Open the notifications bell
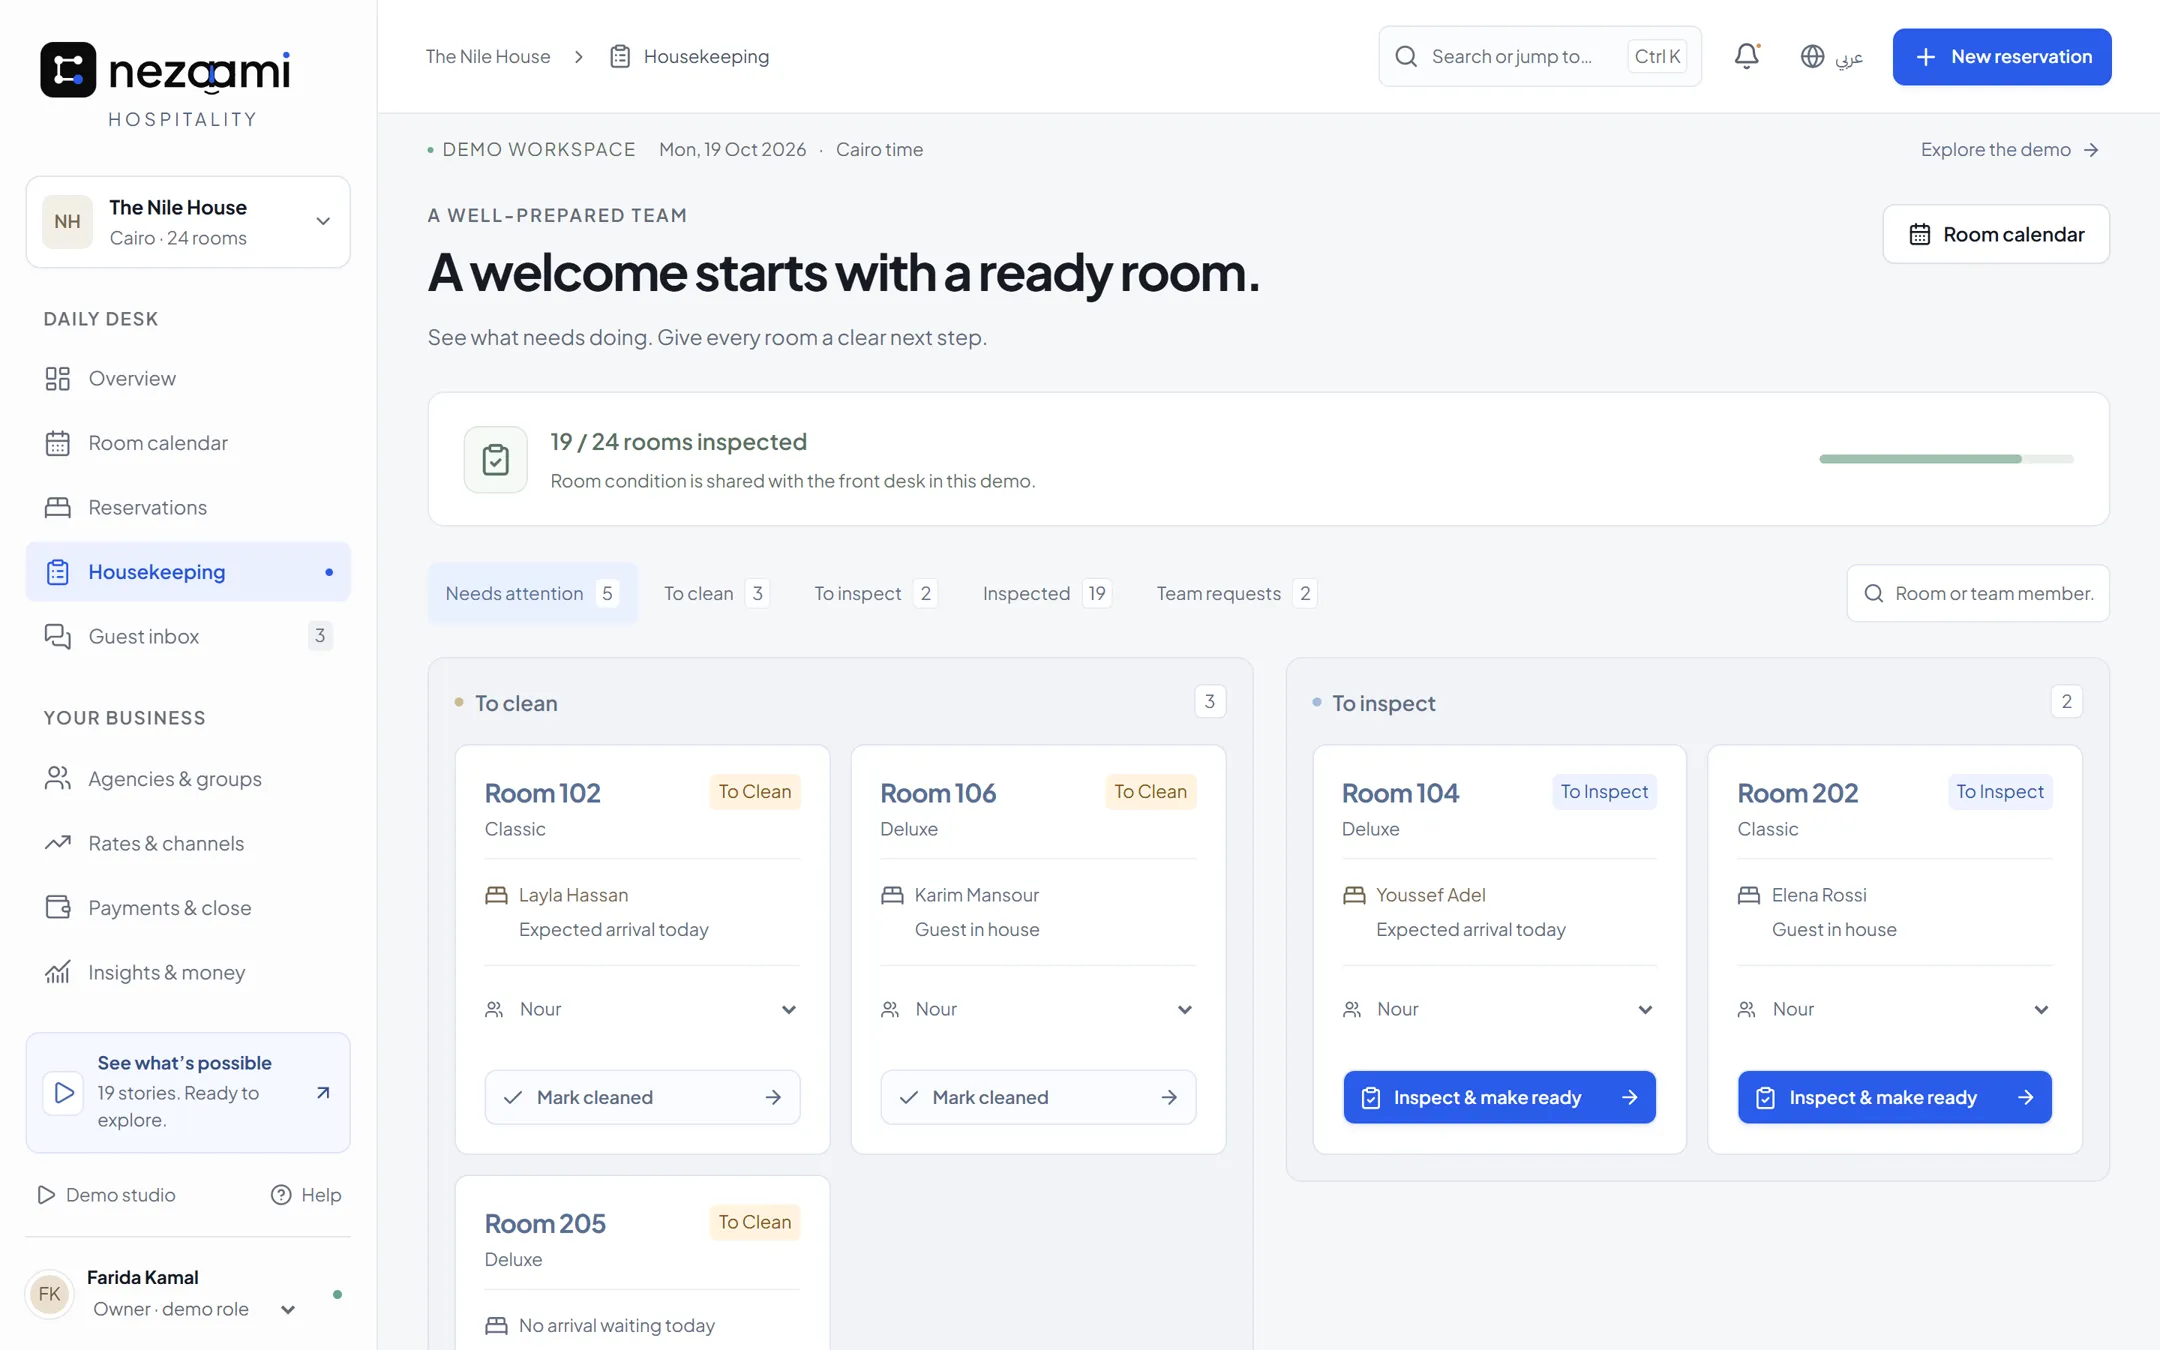This screenshot has height=1350, width=2160. [1746, 56]
